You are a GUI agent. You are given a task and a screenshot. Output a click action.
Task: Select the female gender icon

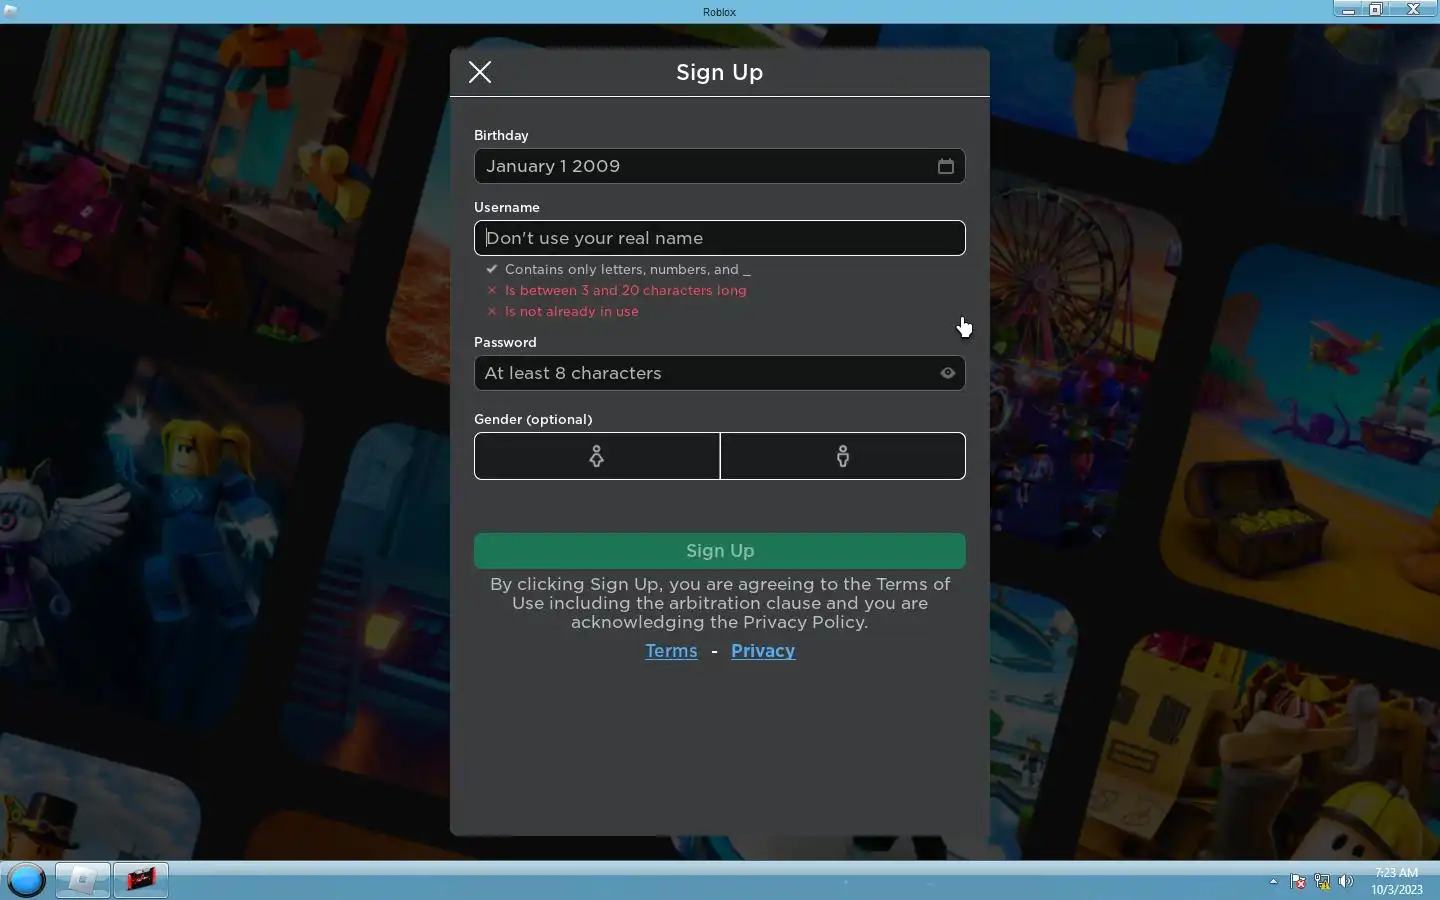click(597, 456)
